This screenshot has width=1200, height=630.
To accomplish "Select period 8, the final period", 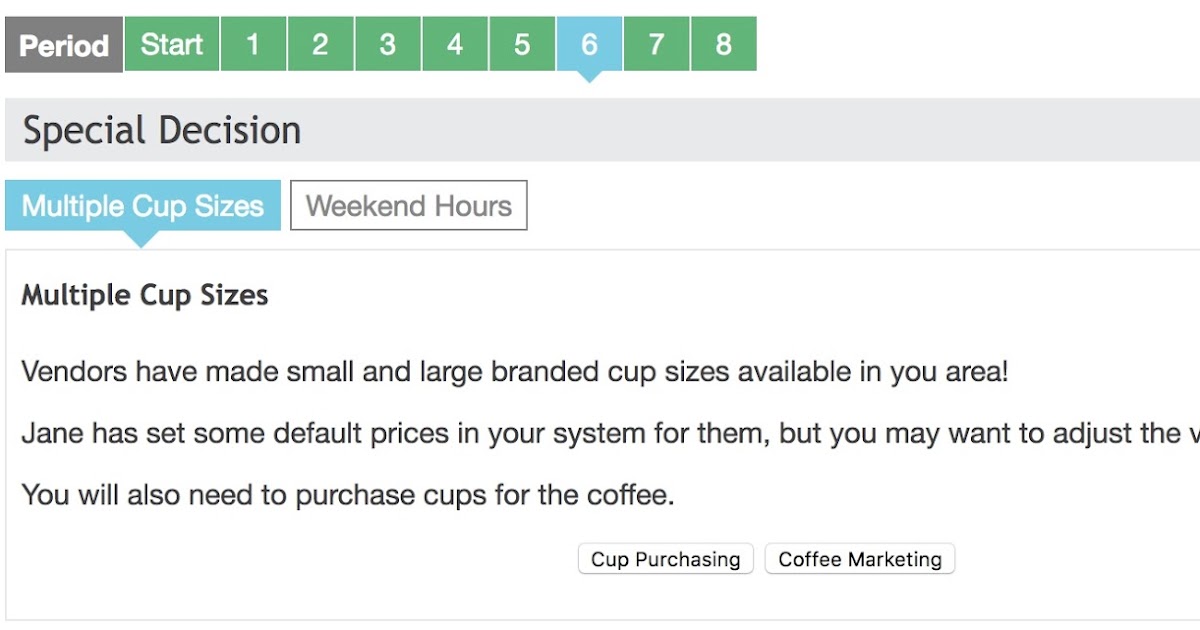I will pyautogui.click(x=724, y=44).
